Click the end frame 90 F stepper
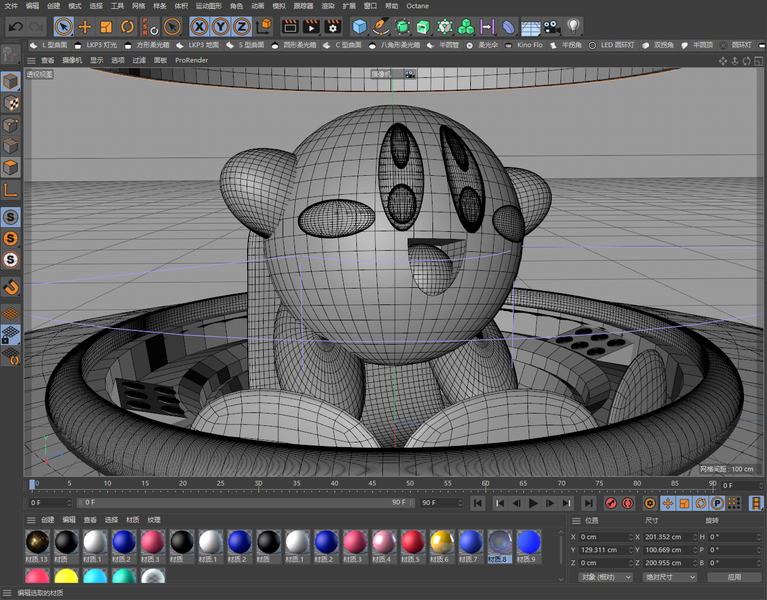767x600 pixels. click(x=460, y=503)
